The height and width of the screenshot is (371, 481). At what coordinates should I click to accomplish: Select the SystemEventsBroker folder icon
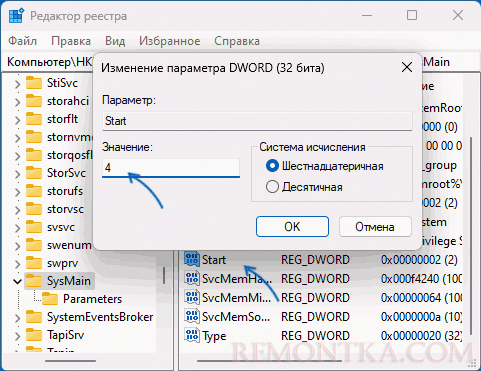click(34, 317)
